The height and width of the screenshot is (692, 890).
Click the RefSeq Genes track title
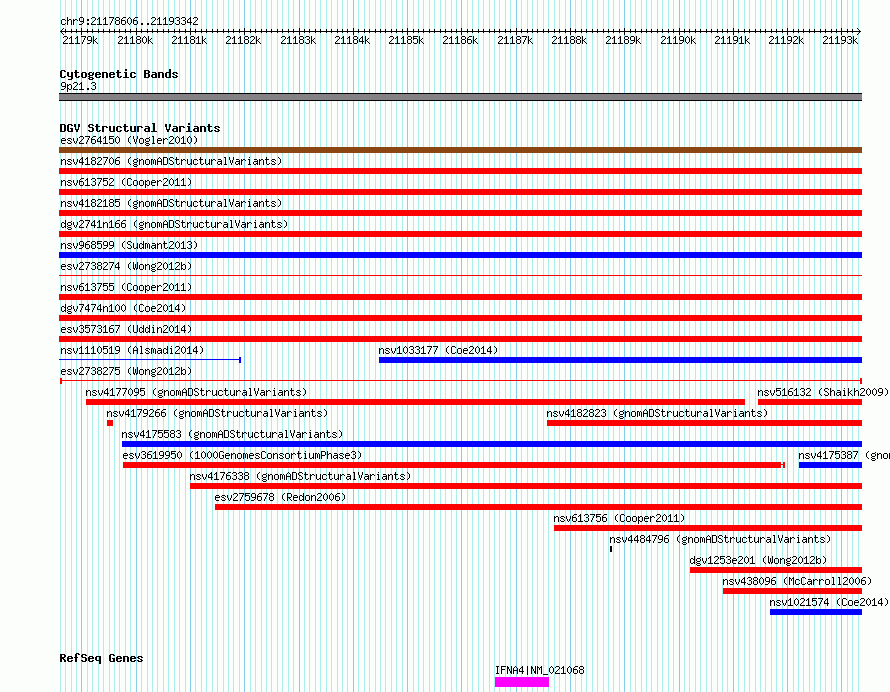[x=101, y=659]
